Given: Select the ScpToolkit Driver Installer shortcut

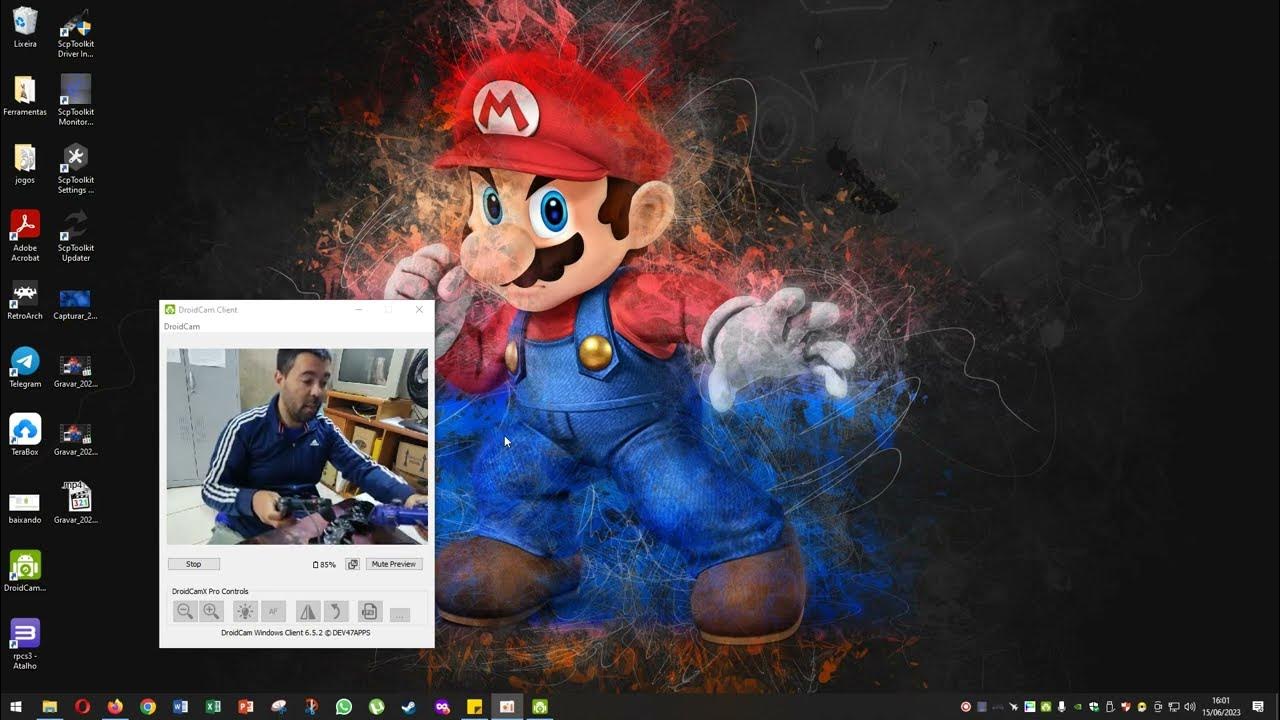Looking at the screenshot, I should point(75,34).
